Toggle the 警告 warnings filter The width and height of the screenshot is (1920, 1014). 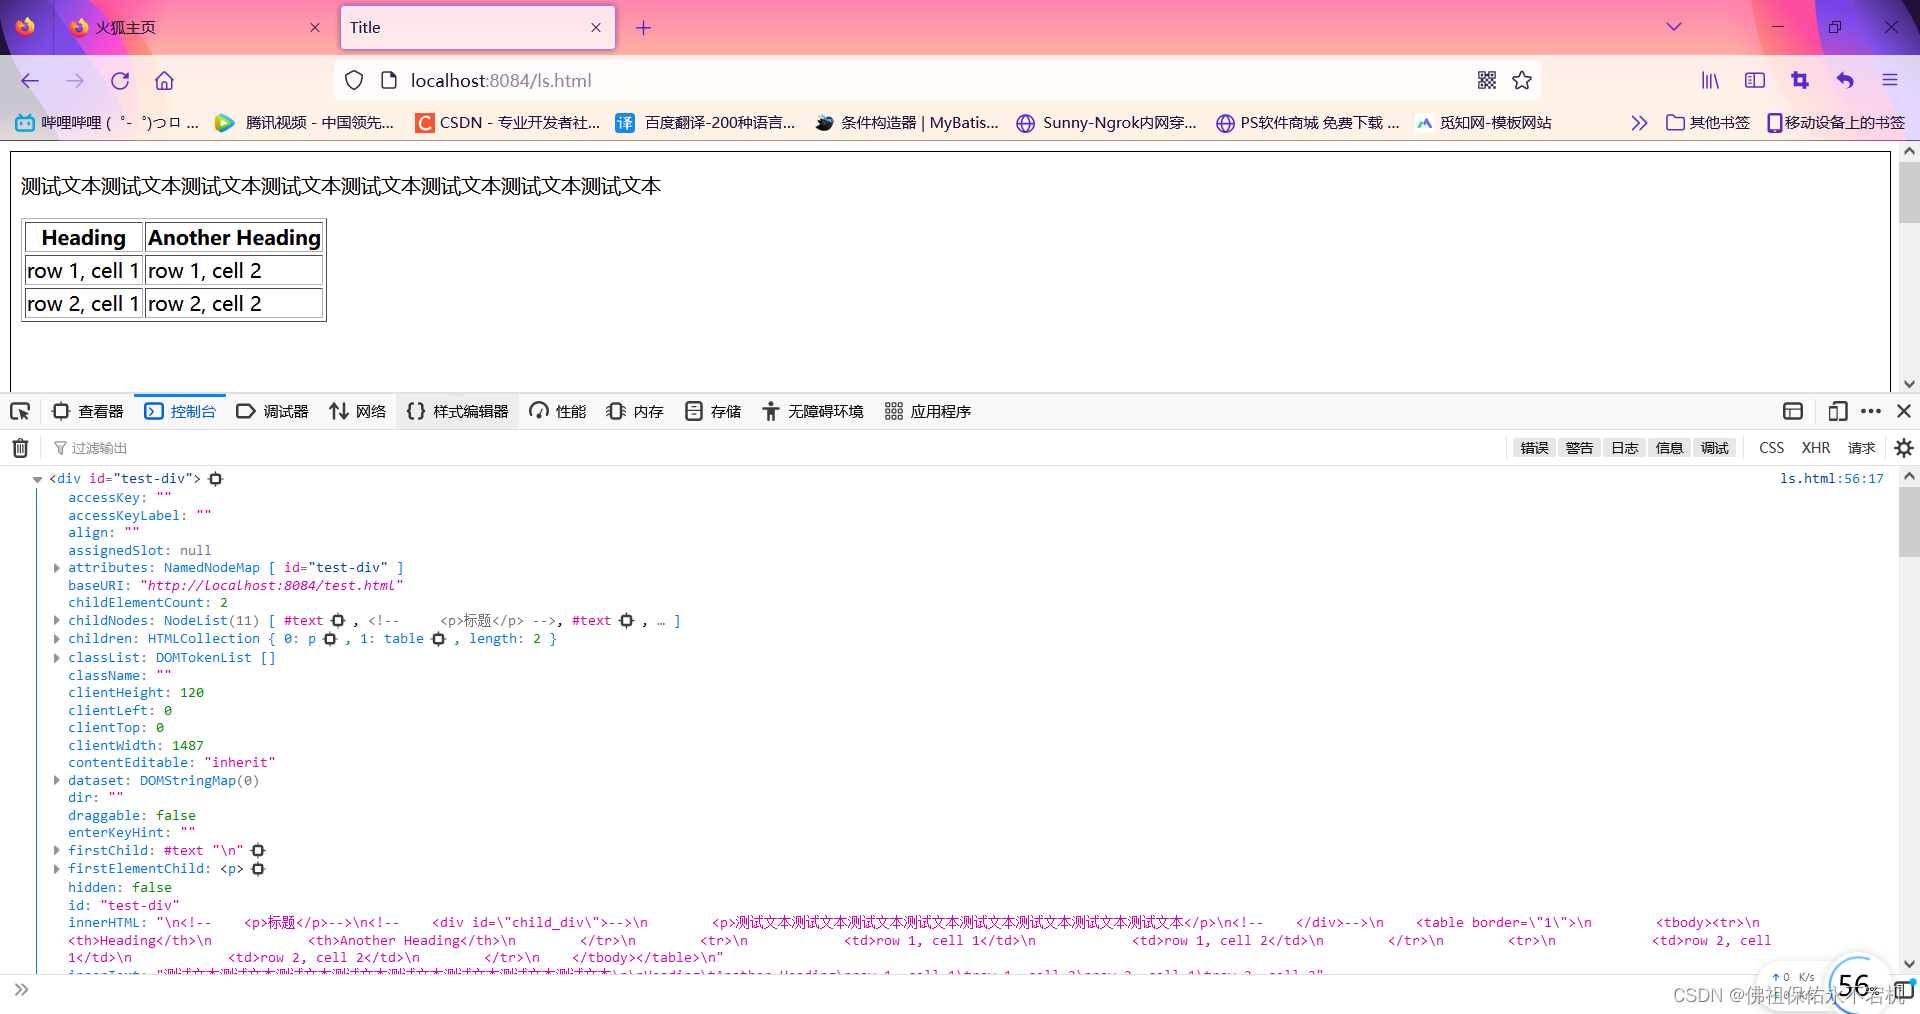pyautogui.click(x=1579, y=448)
